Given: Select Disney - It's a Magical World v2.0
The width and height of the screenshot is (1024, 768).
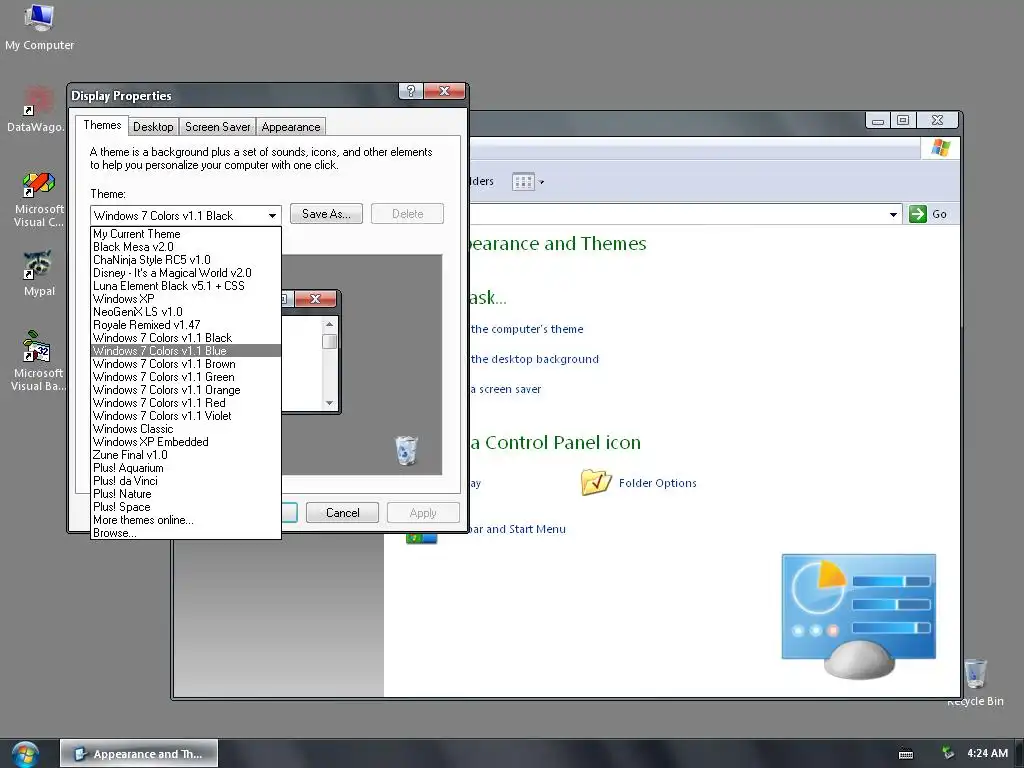Looking at the screenshot, I should coord(186,273).
